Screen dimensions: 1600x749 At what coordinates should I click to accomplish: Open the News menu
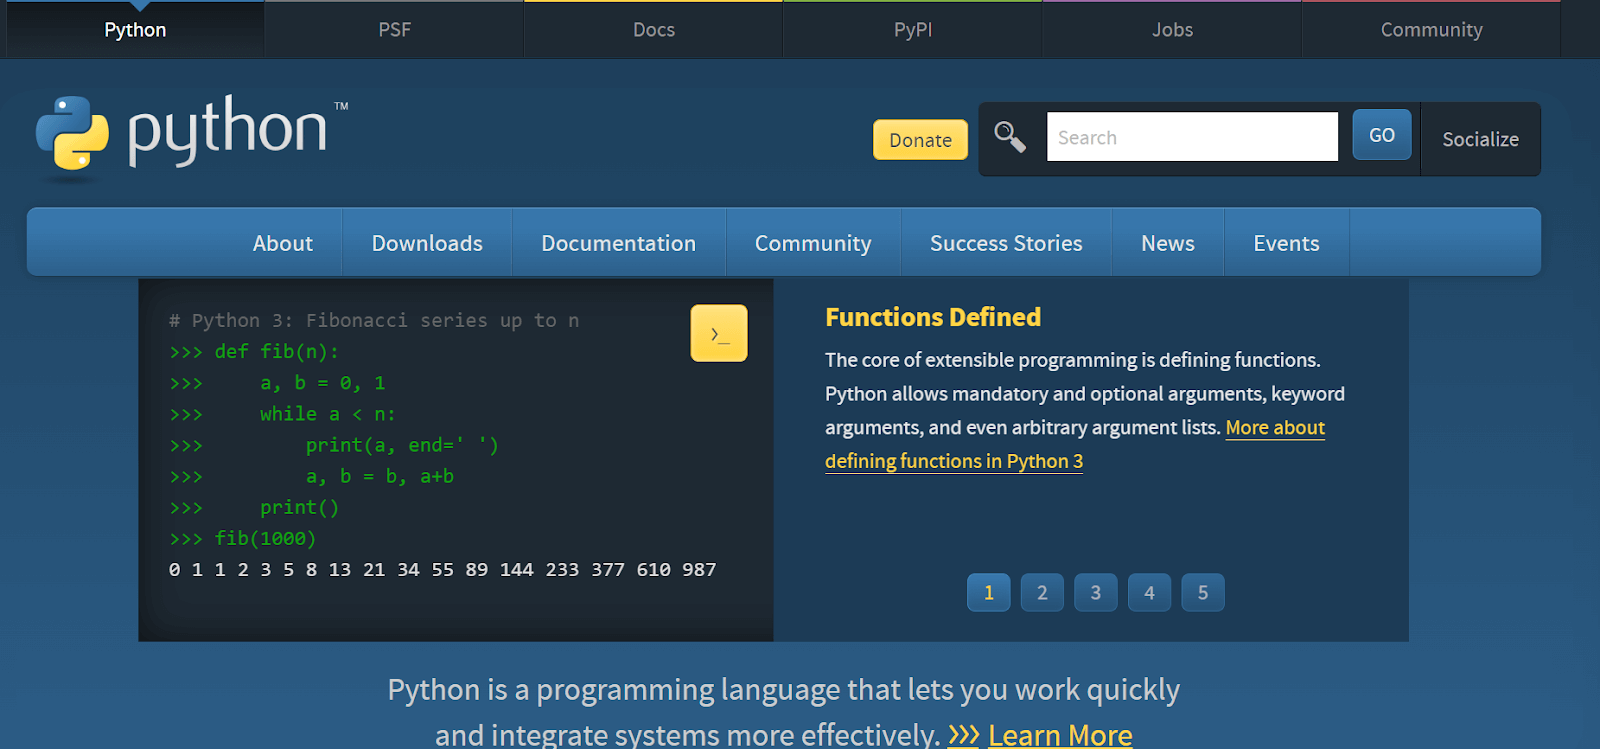pos(1168,243)
